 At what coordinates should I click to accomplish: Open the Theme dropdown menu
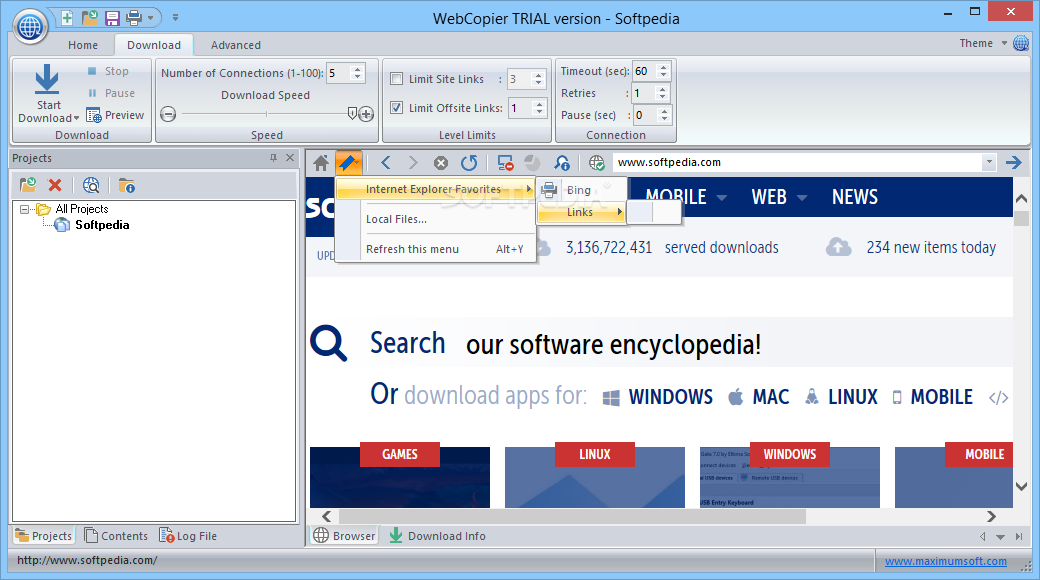(983, 43)
